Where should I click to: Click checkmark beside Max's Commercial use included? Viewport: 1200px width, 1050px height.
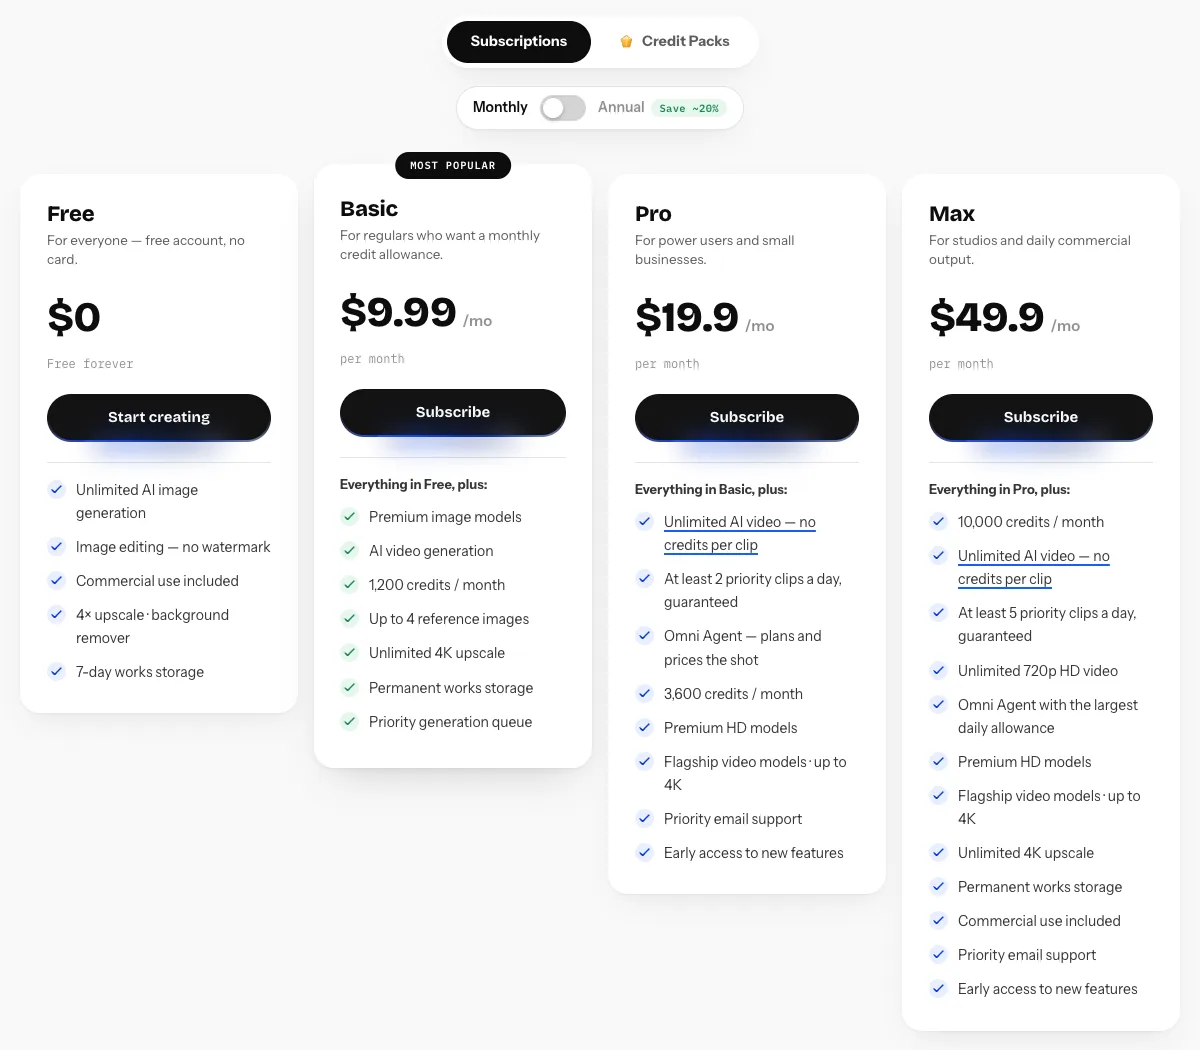pyautogui.click(x=939, y=921)
